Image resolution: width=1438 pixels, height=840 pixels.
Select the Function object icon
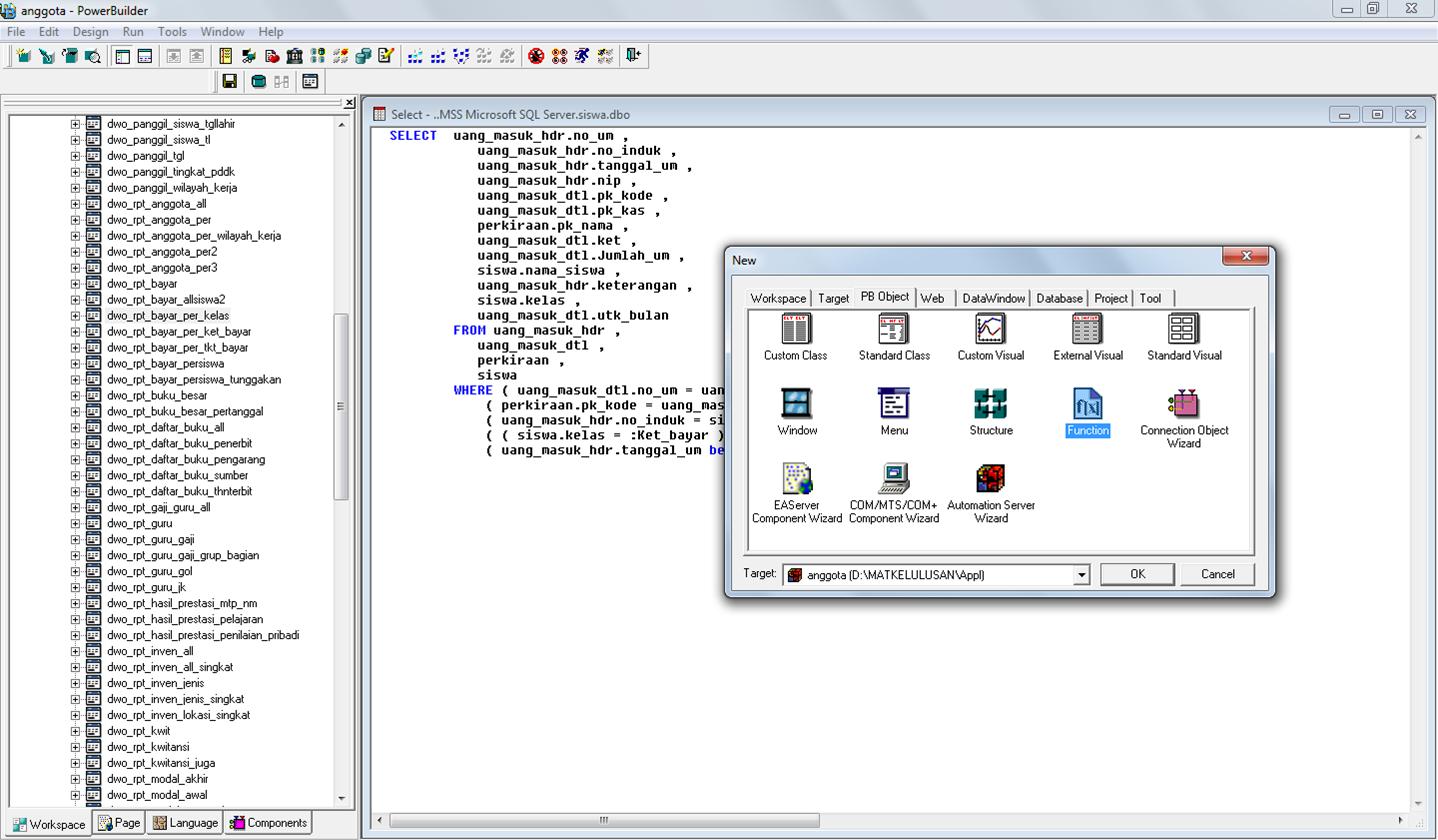pyautogui.click(x=1087, y=404)
